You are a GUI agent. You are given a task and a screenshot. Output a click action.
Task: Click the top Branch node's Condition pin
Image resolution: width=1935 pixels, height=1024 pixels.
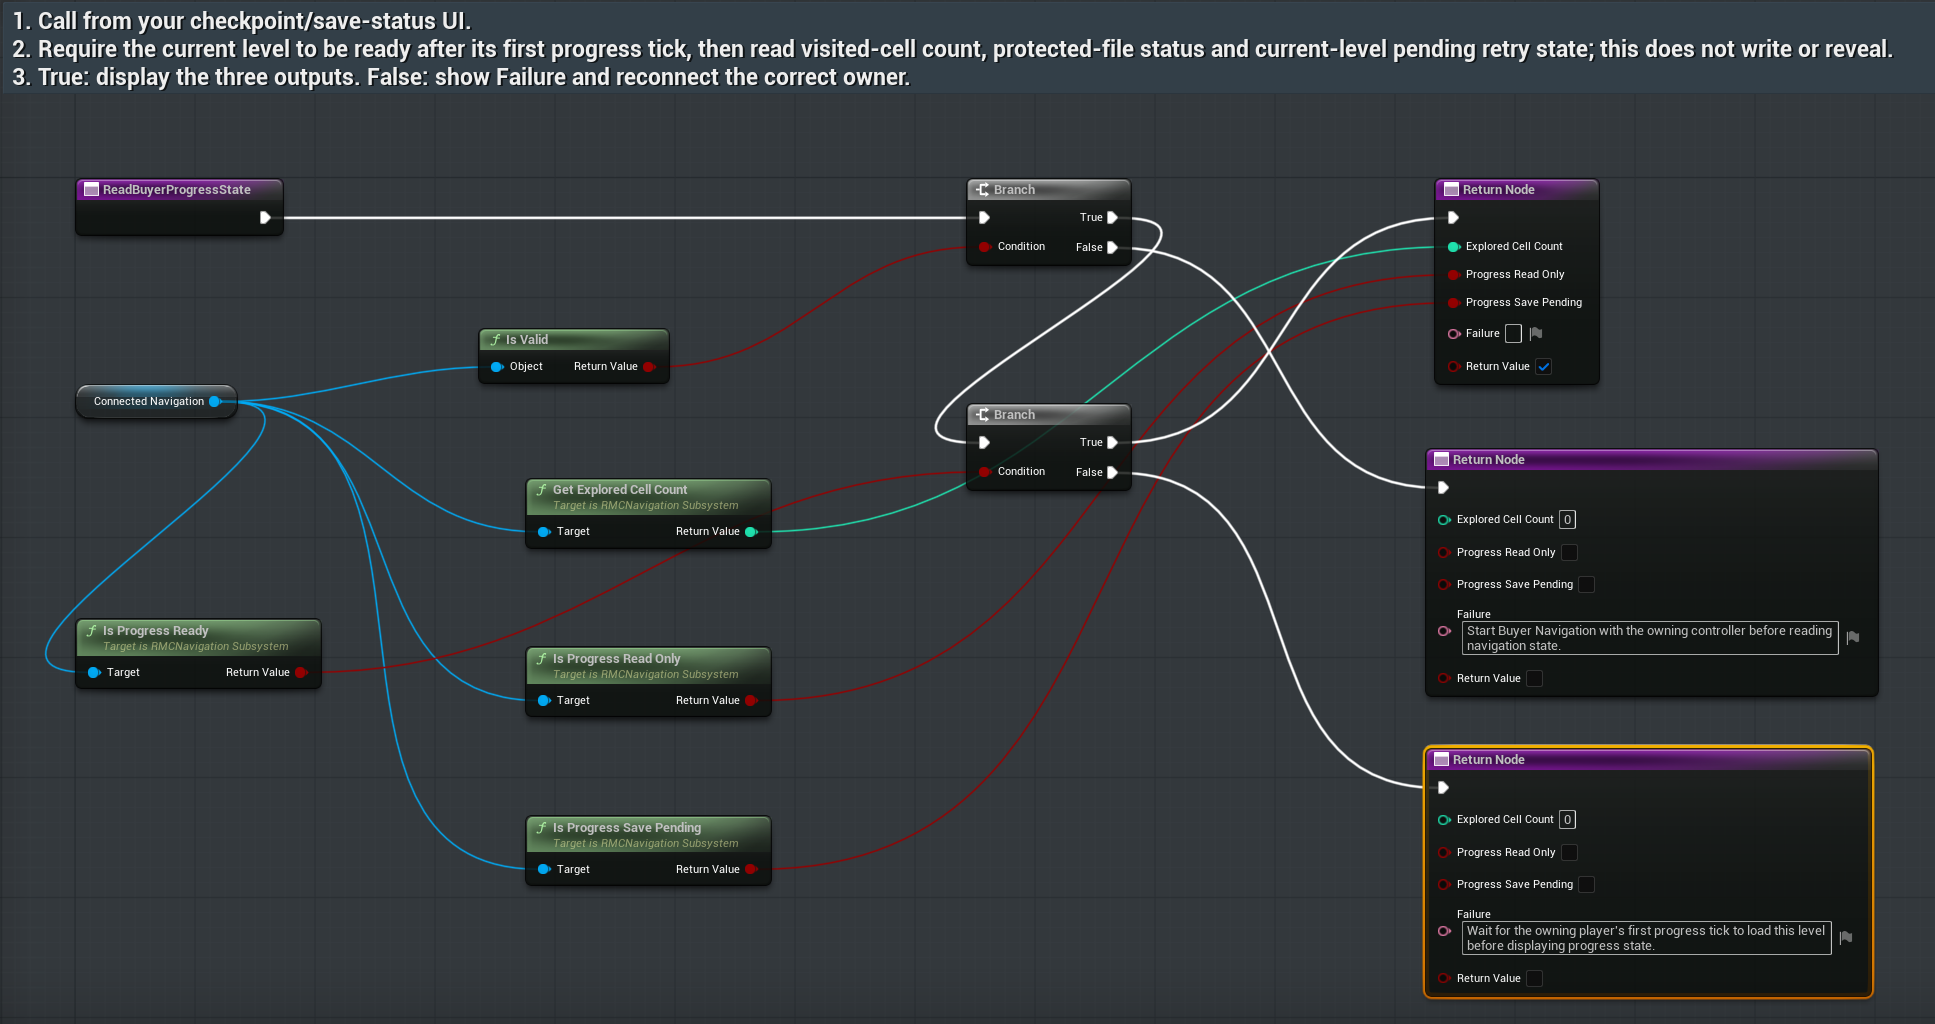[x=985, y=247]
